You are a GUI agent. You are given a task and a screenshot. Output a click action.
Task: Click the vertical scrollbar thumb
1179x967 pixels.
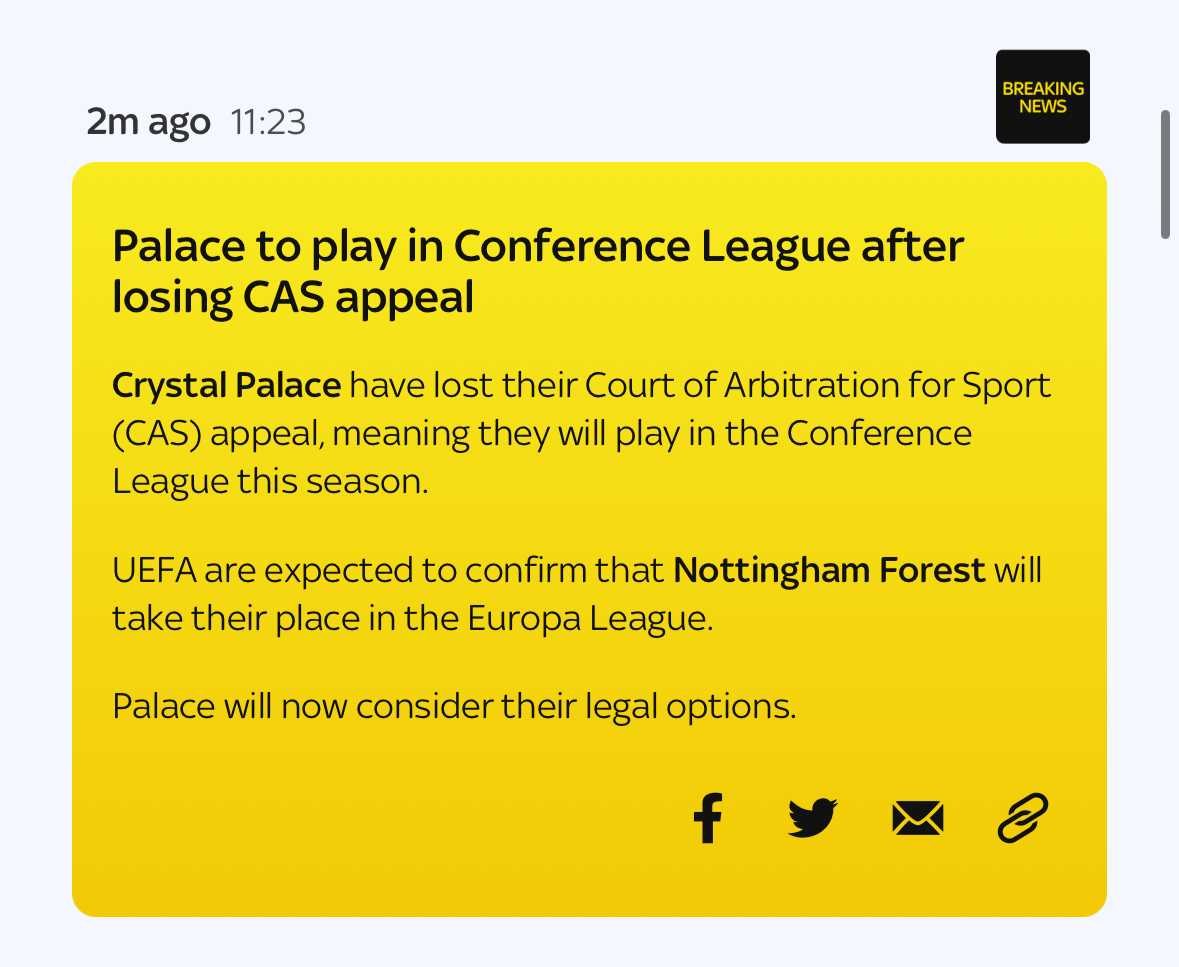1165,174
